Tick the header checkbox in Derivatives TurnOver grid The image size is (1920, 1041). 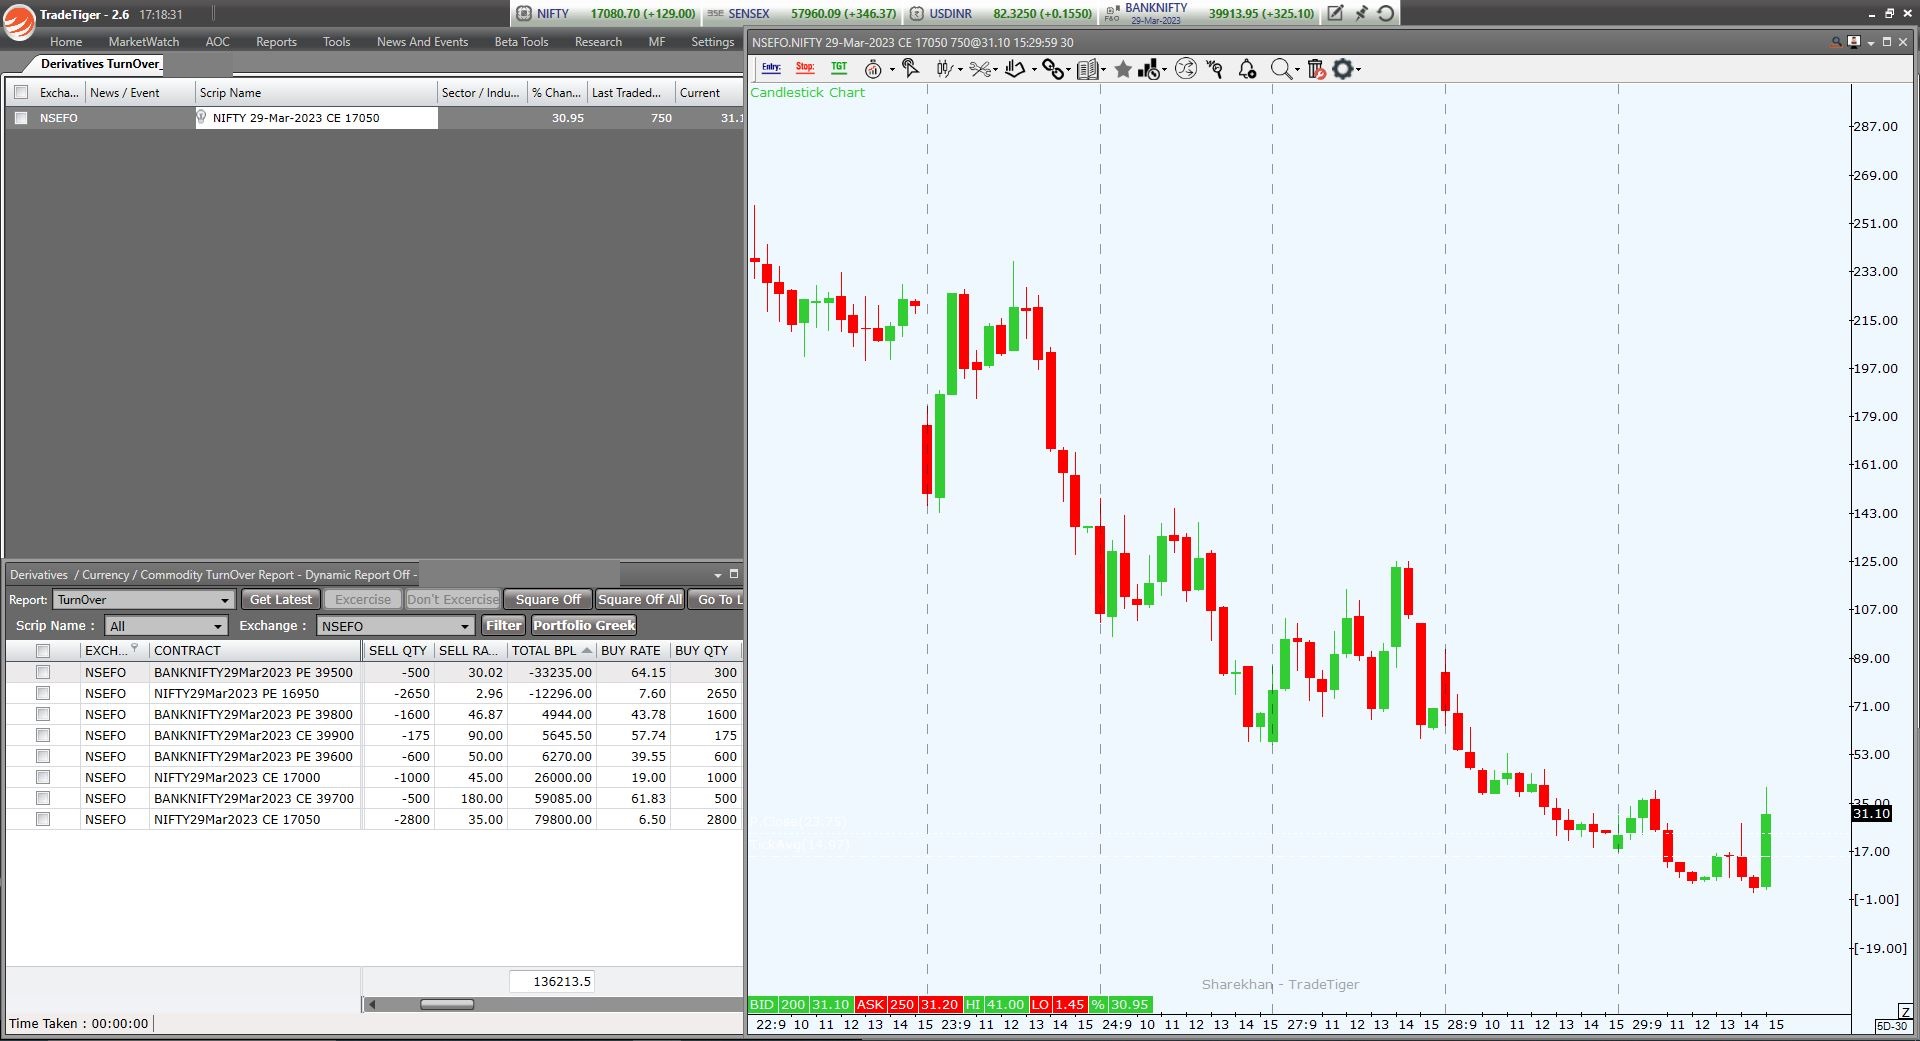pyautogui.click(x=21, y=93)
